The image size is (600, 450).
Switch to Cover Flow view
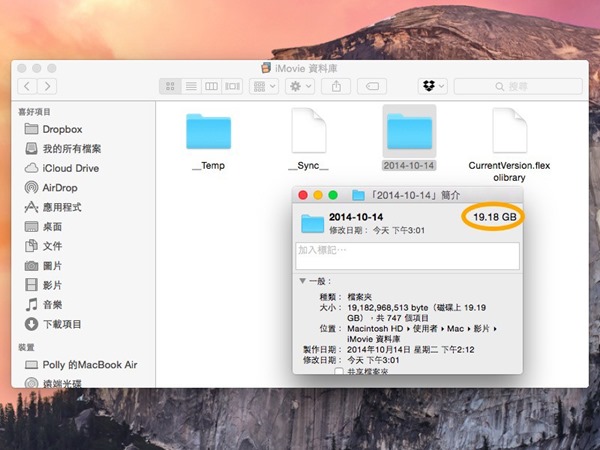point(232,86)
